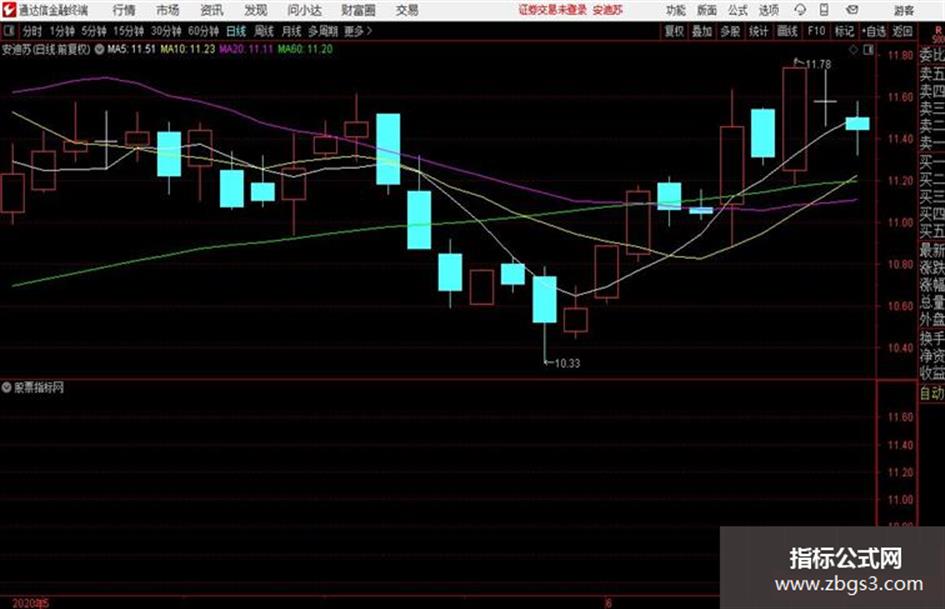Open the 版面 menu
The image size is (945, 609).
coord(706,10)
